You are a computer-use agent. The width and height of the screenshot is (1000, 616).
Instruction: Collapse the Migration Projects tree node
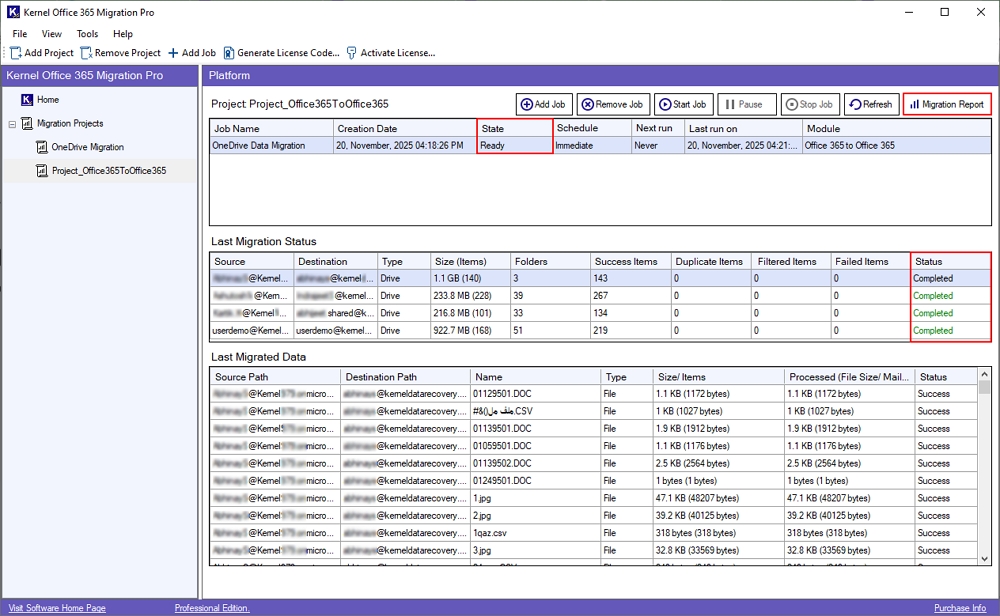[13, 124]
